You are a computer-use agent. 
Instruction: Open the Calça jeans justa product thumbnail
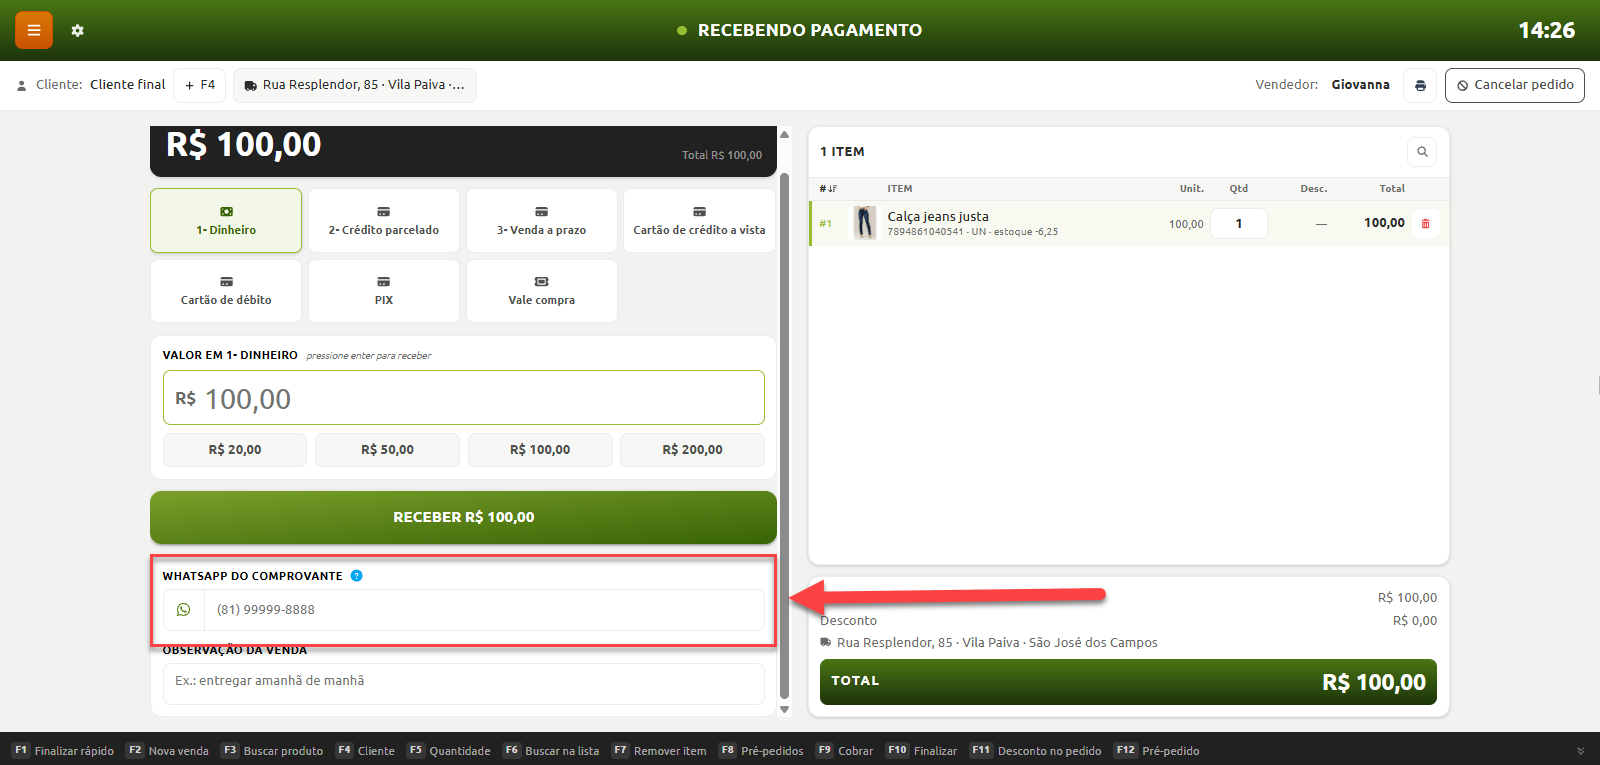coord(865,223)
